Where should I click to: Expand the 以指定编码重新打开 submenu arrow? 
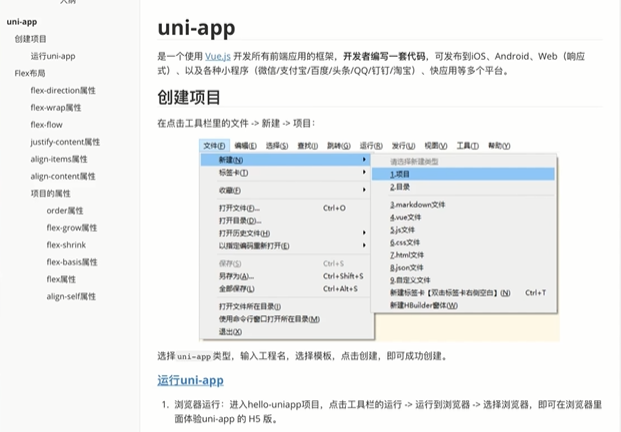click(364, 245)
